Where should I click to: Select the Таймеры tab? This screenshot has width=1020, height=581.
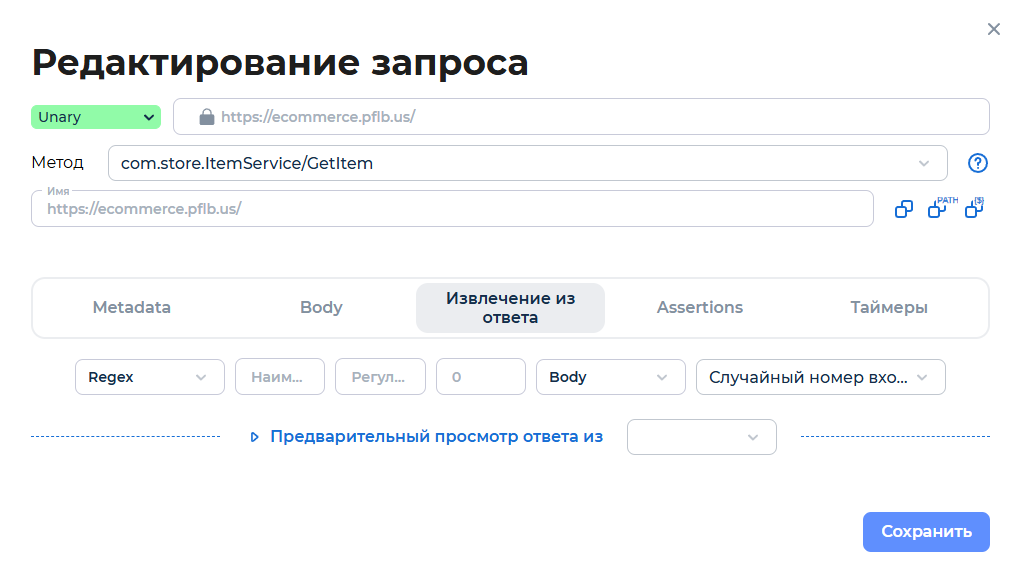click(888, 307)
